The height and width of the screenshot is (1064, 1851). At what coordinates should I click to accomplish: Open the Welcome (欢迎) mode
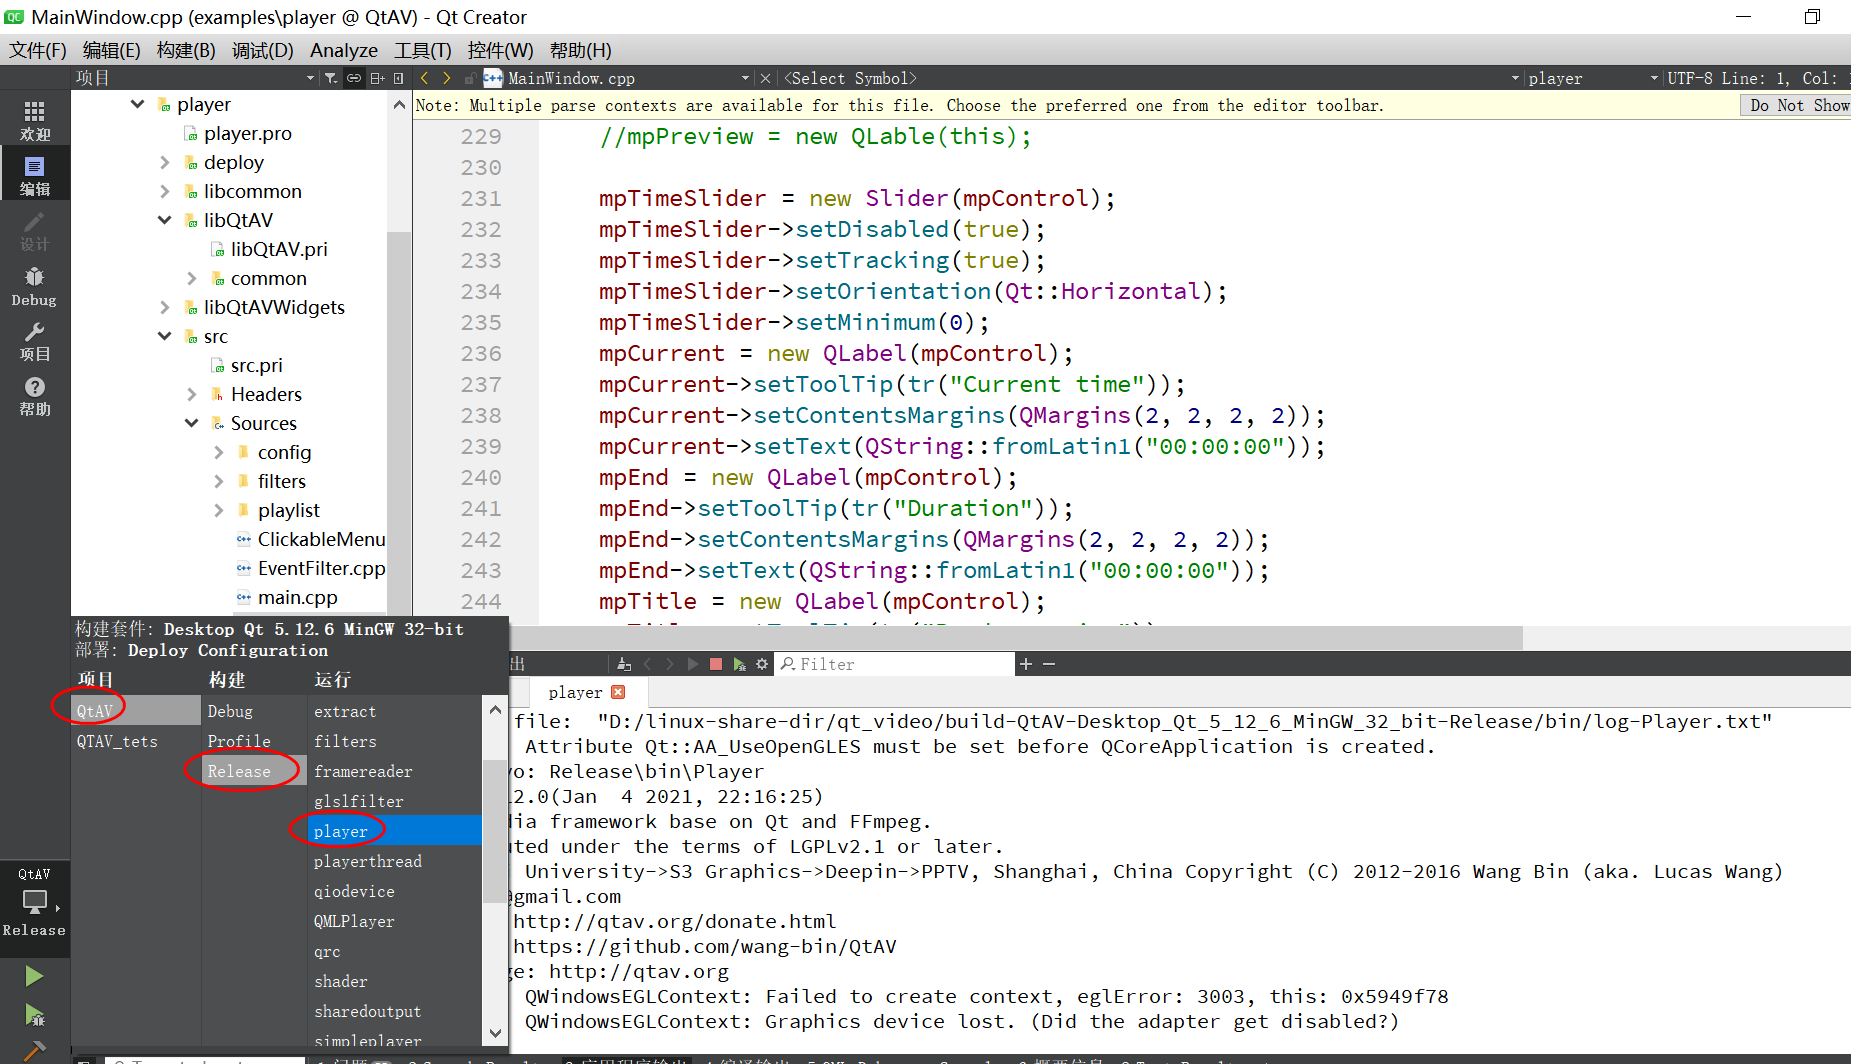[x=34, y=120]
